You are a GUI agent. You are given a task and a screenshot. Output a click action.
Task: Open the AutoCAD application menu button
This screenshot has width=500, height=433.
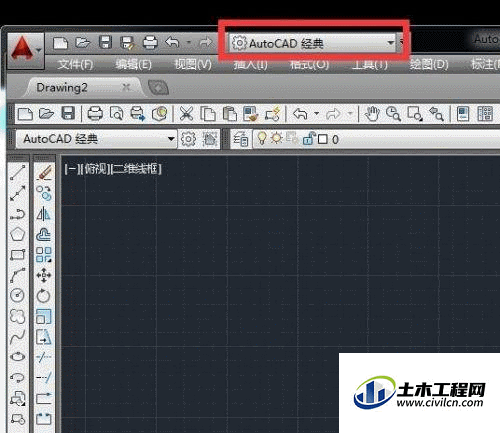point(26,50)
